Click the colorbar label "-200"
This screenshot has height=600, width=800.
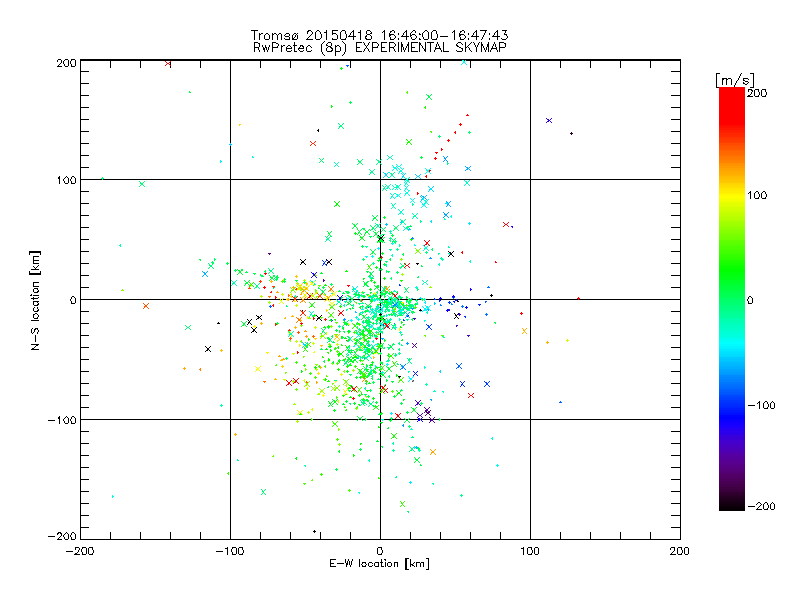coord(761,507)
